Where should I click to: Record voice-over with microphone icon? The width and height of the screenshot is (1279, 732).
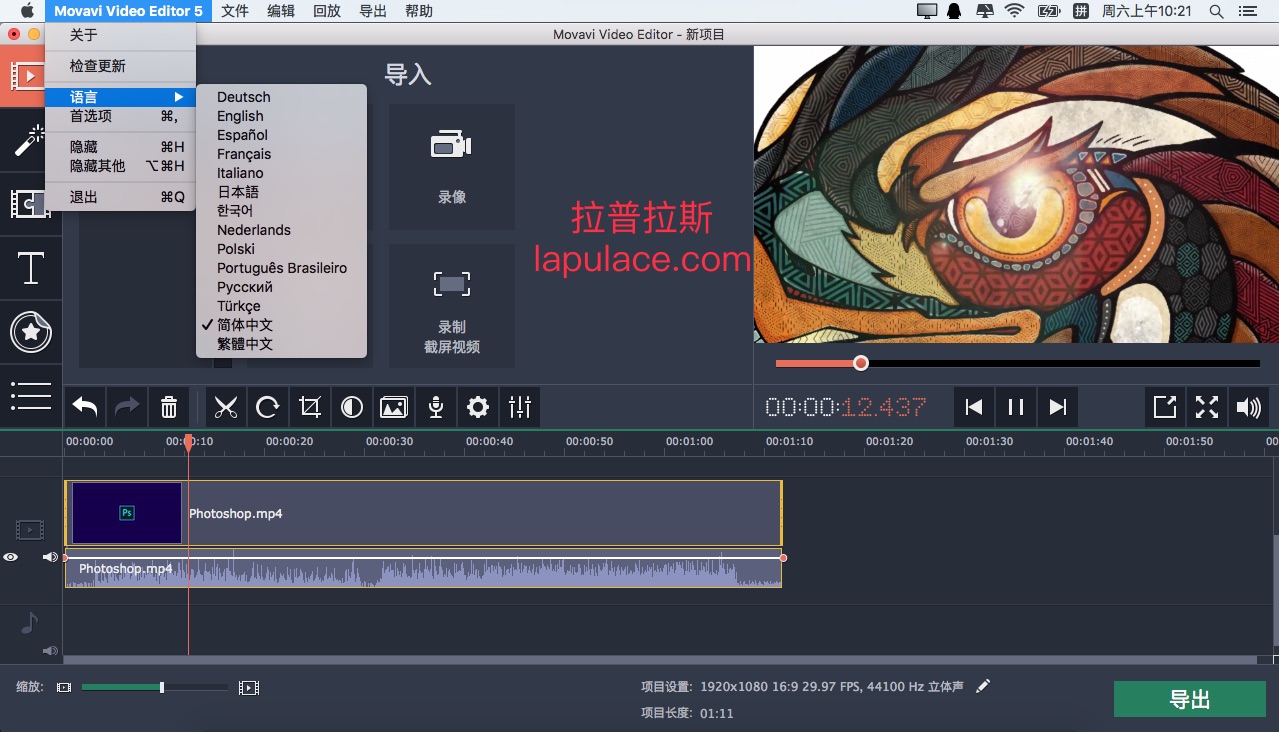point(436,407)
